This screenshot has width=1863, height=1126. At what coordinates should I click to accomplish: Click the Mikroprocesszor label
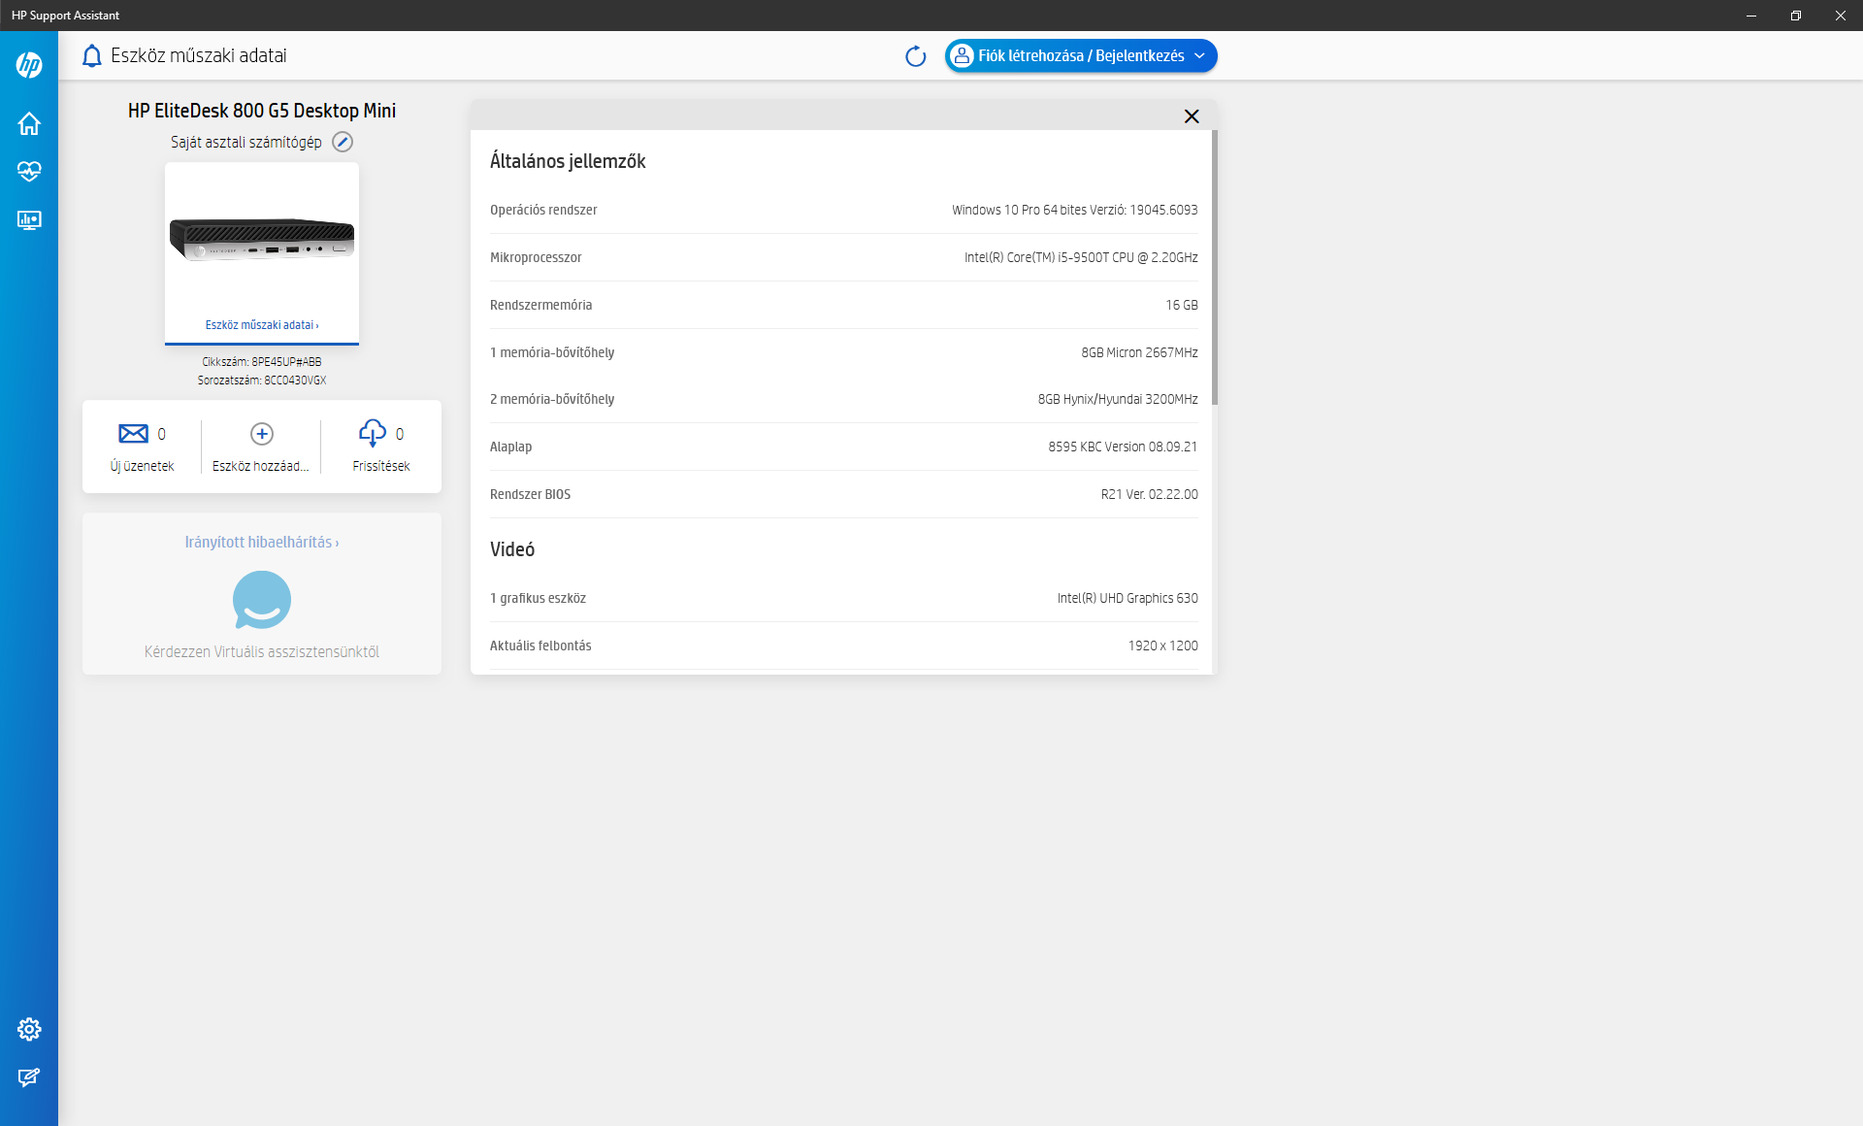click(x=536, y=257)
